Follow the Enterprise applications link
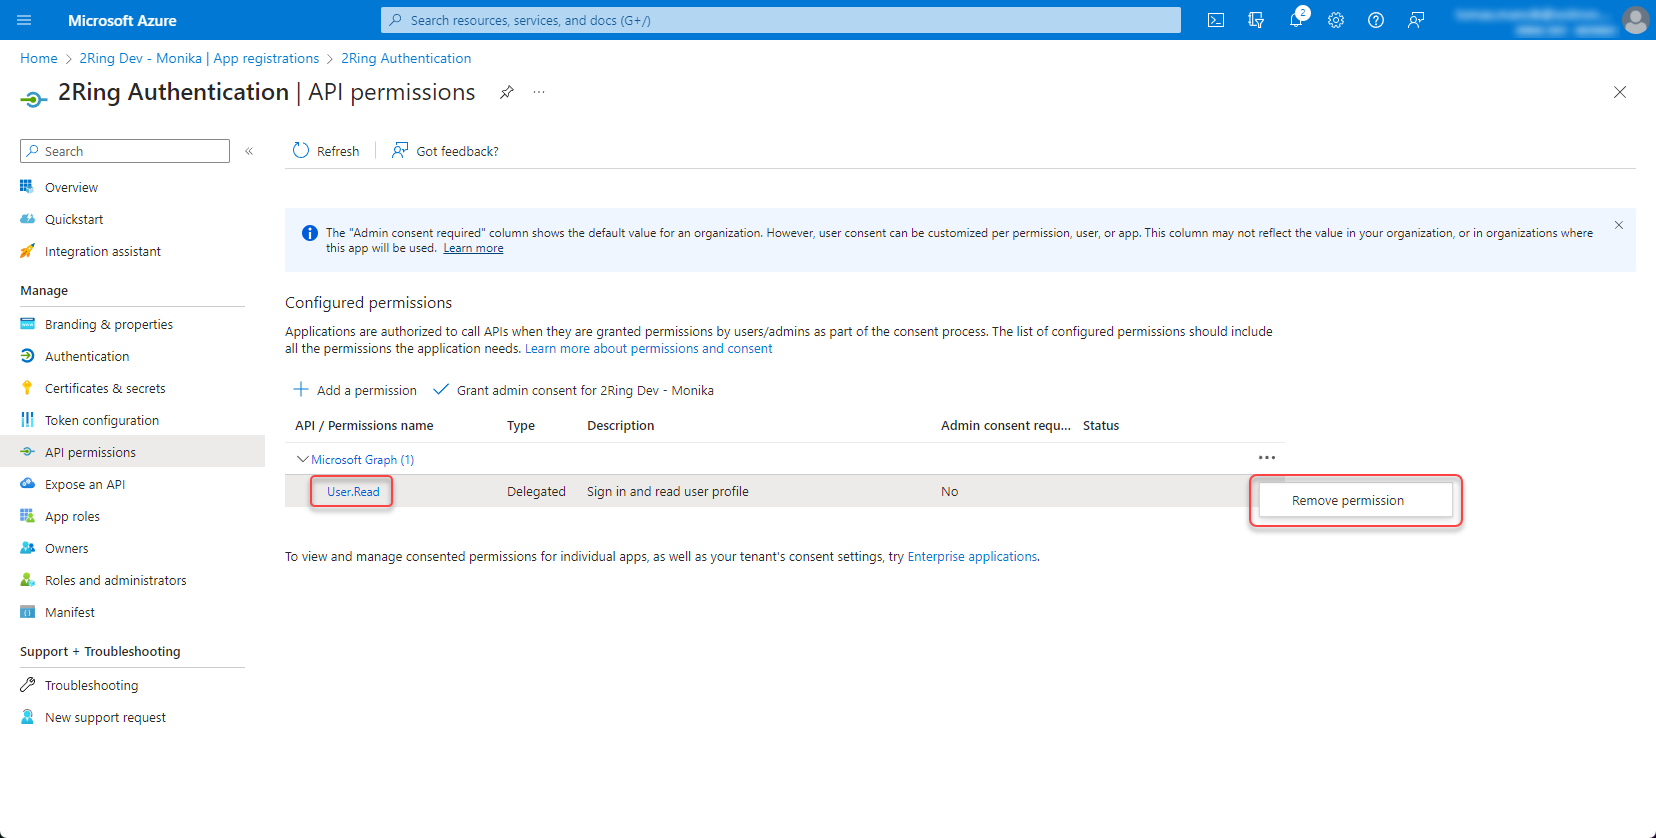 click(972, 556)
